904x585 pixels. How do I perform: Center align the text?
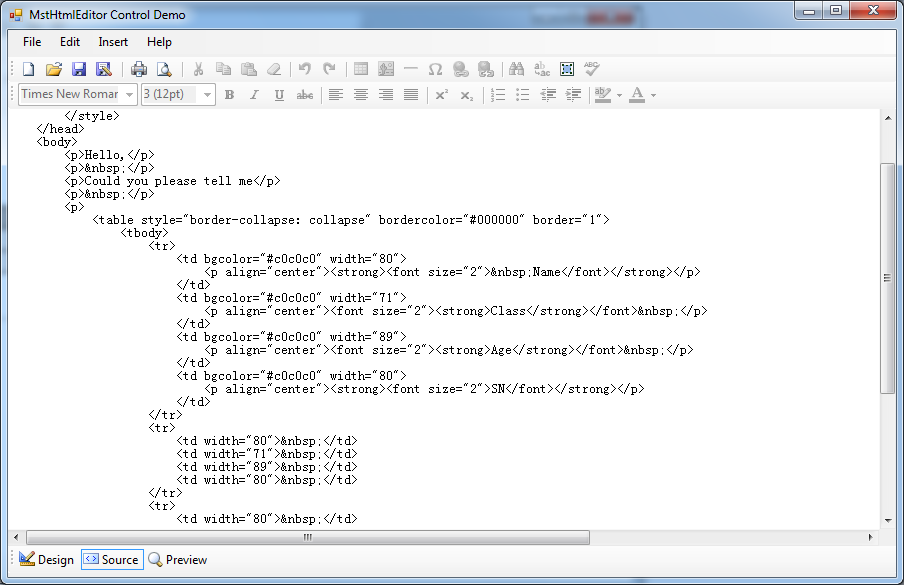361,95
